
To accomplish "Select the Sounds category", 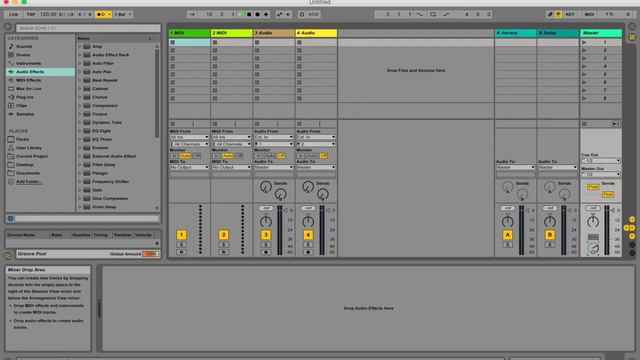I will click(x=24, y=47).
